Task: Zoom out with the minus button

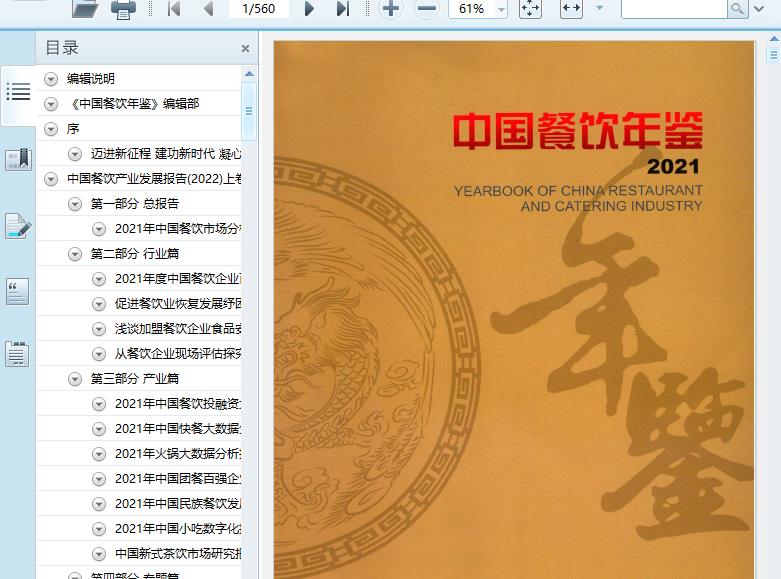Action: [426, 8]
